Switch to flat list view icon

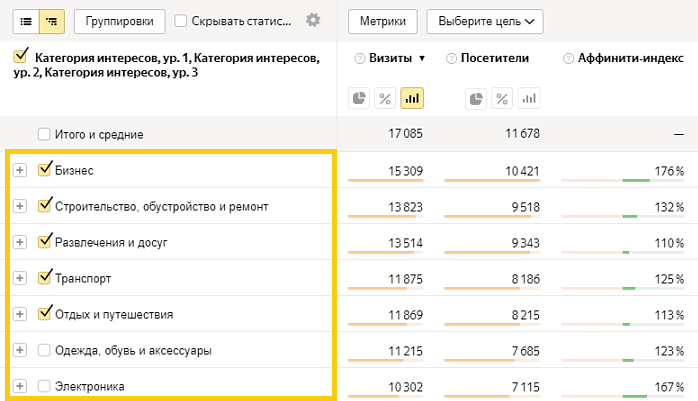26,20
